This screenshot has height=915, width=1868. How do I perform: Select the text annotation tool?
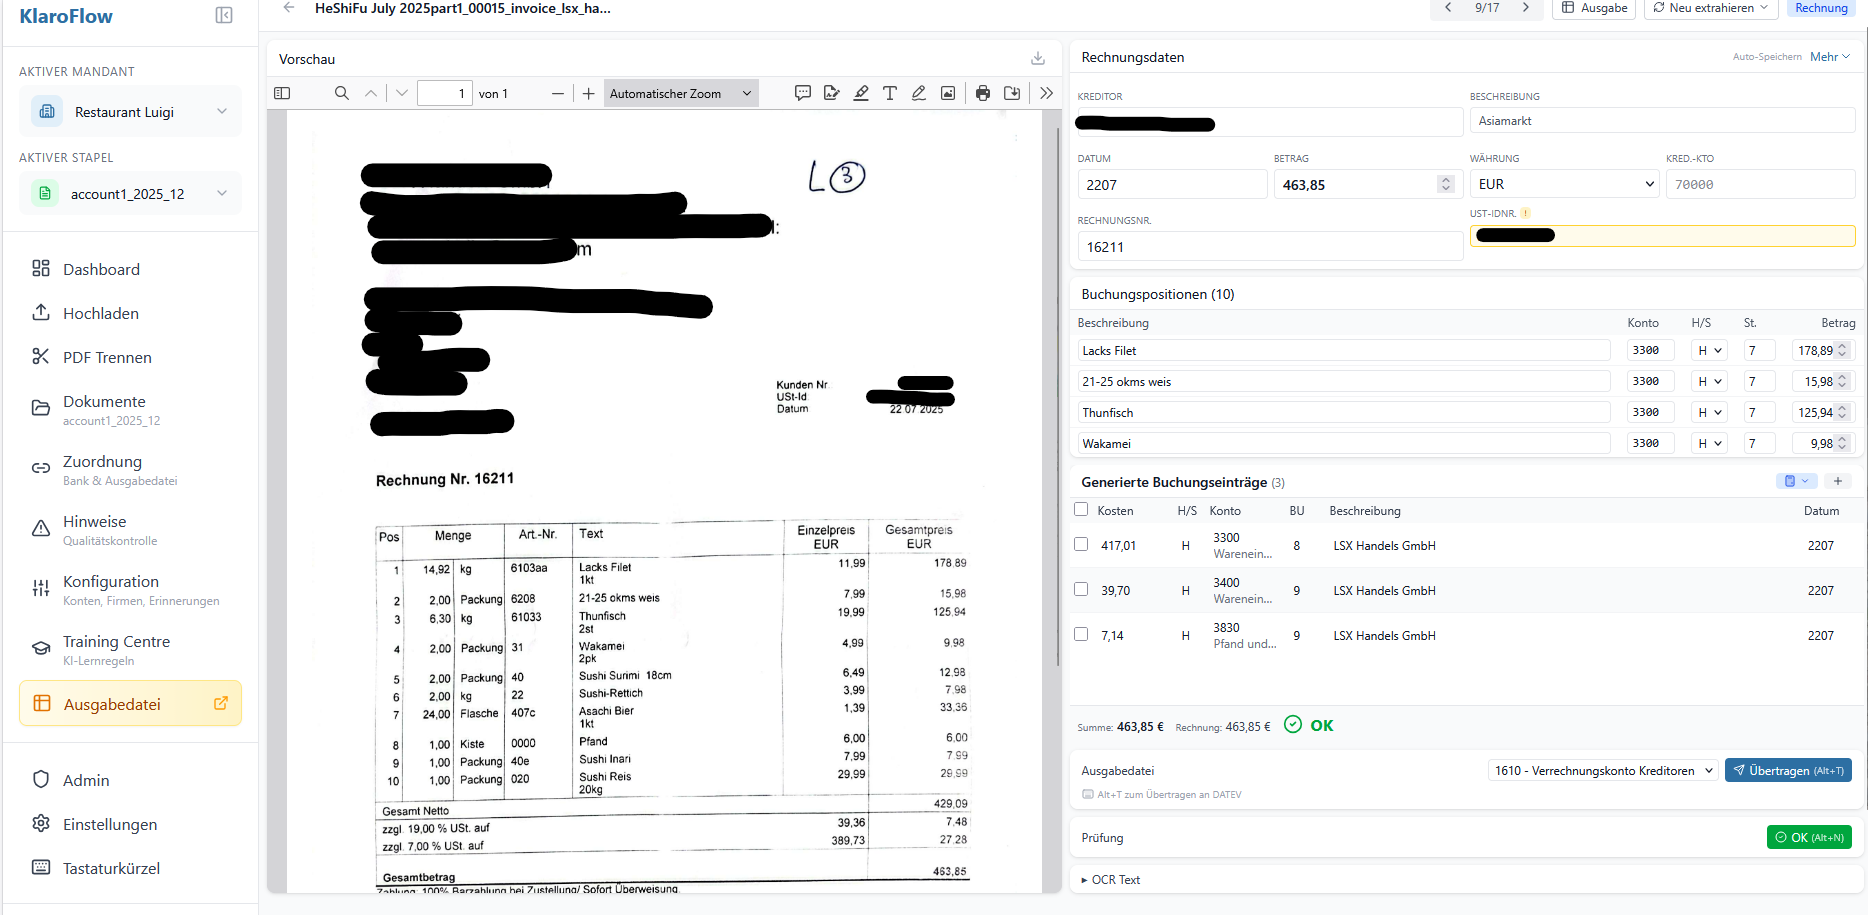[890, 93]
